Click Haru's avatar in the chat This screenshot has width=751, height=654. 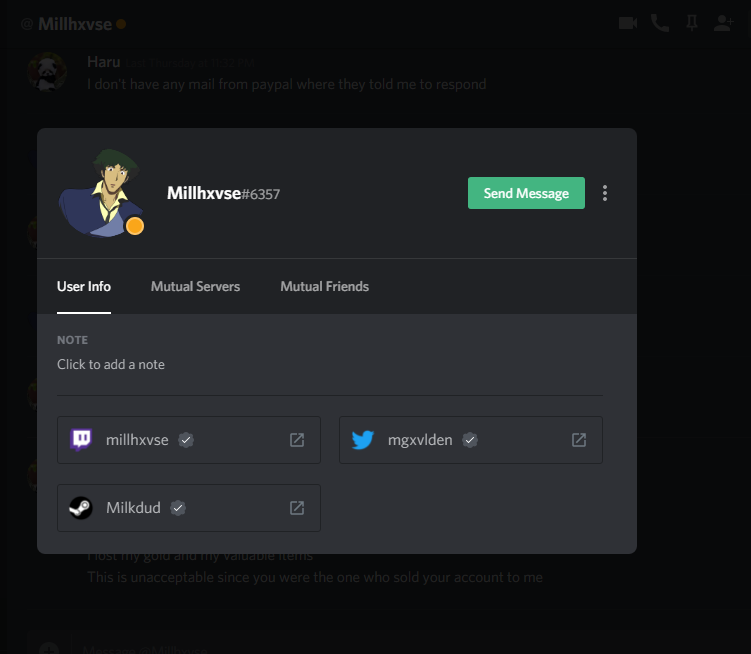47,72
